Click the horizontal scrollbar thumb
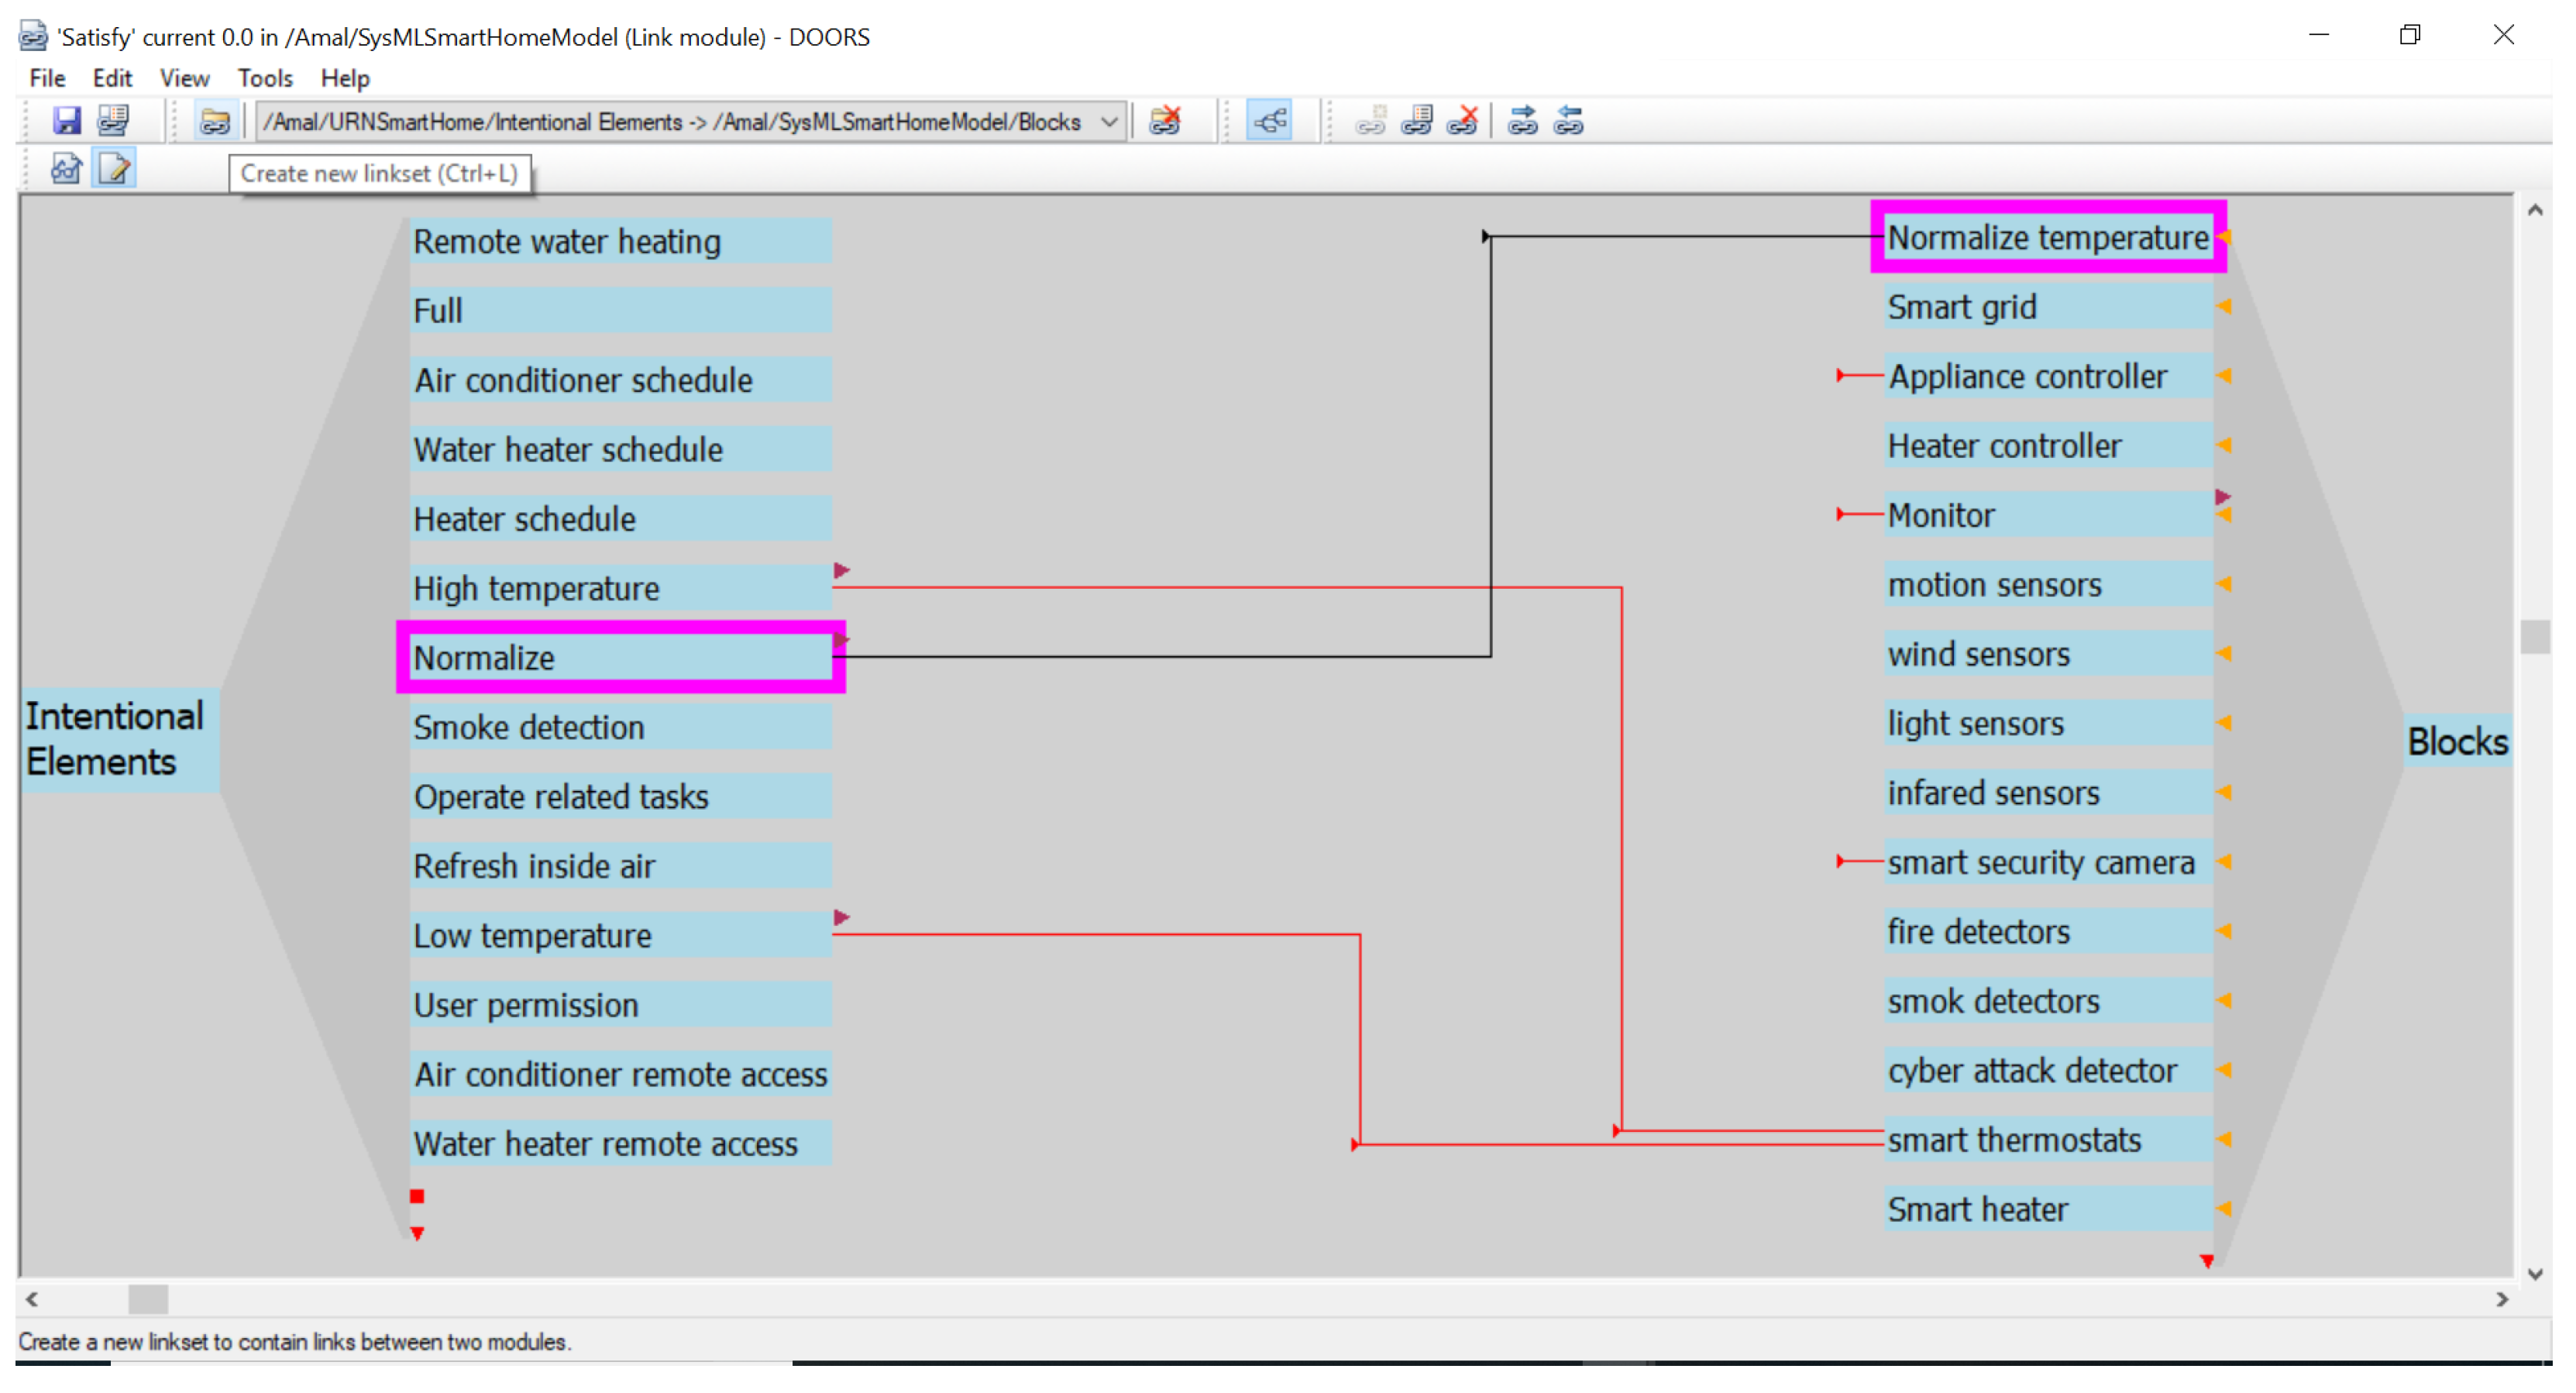This screenshot has height=1393, width=2576. click(x=148, y=1300)
